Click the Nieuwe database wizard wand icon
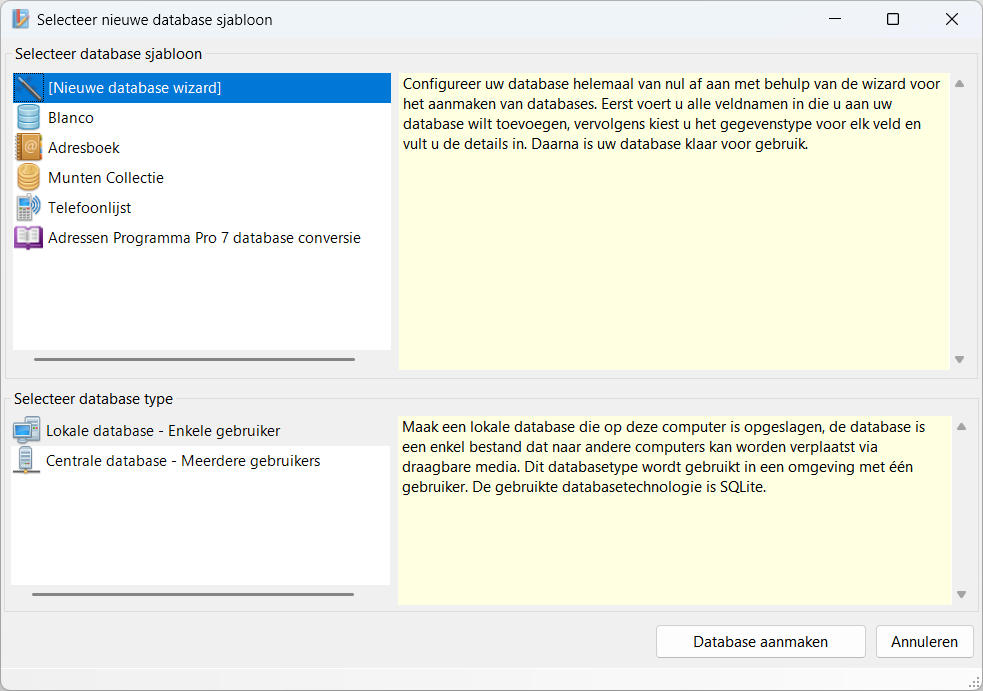Viewport: 983px width, 691px height. (x=29, y=88)
